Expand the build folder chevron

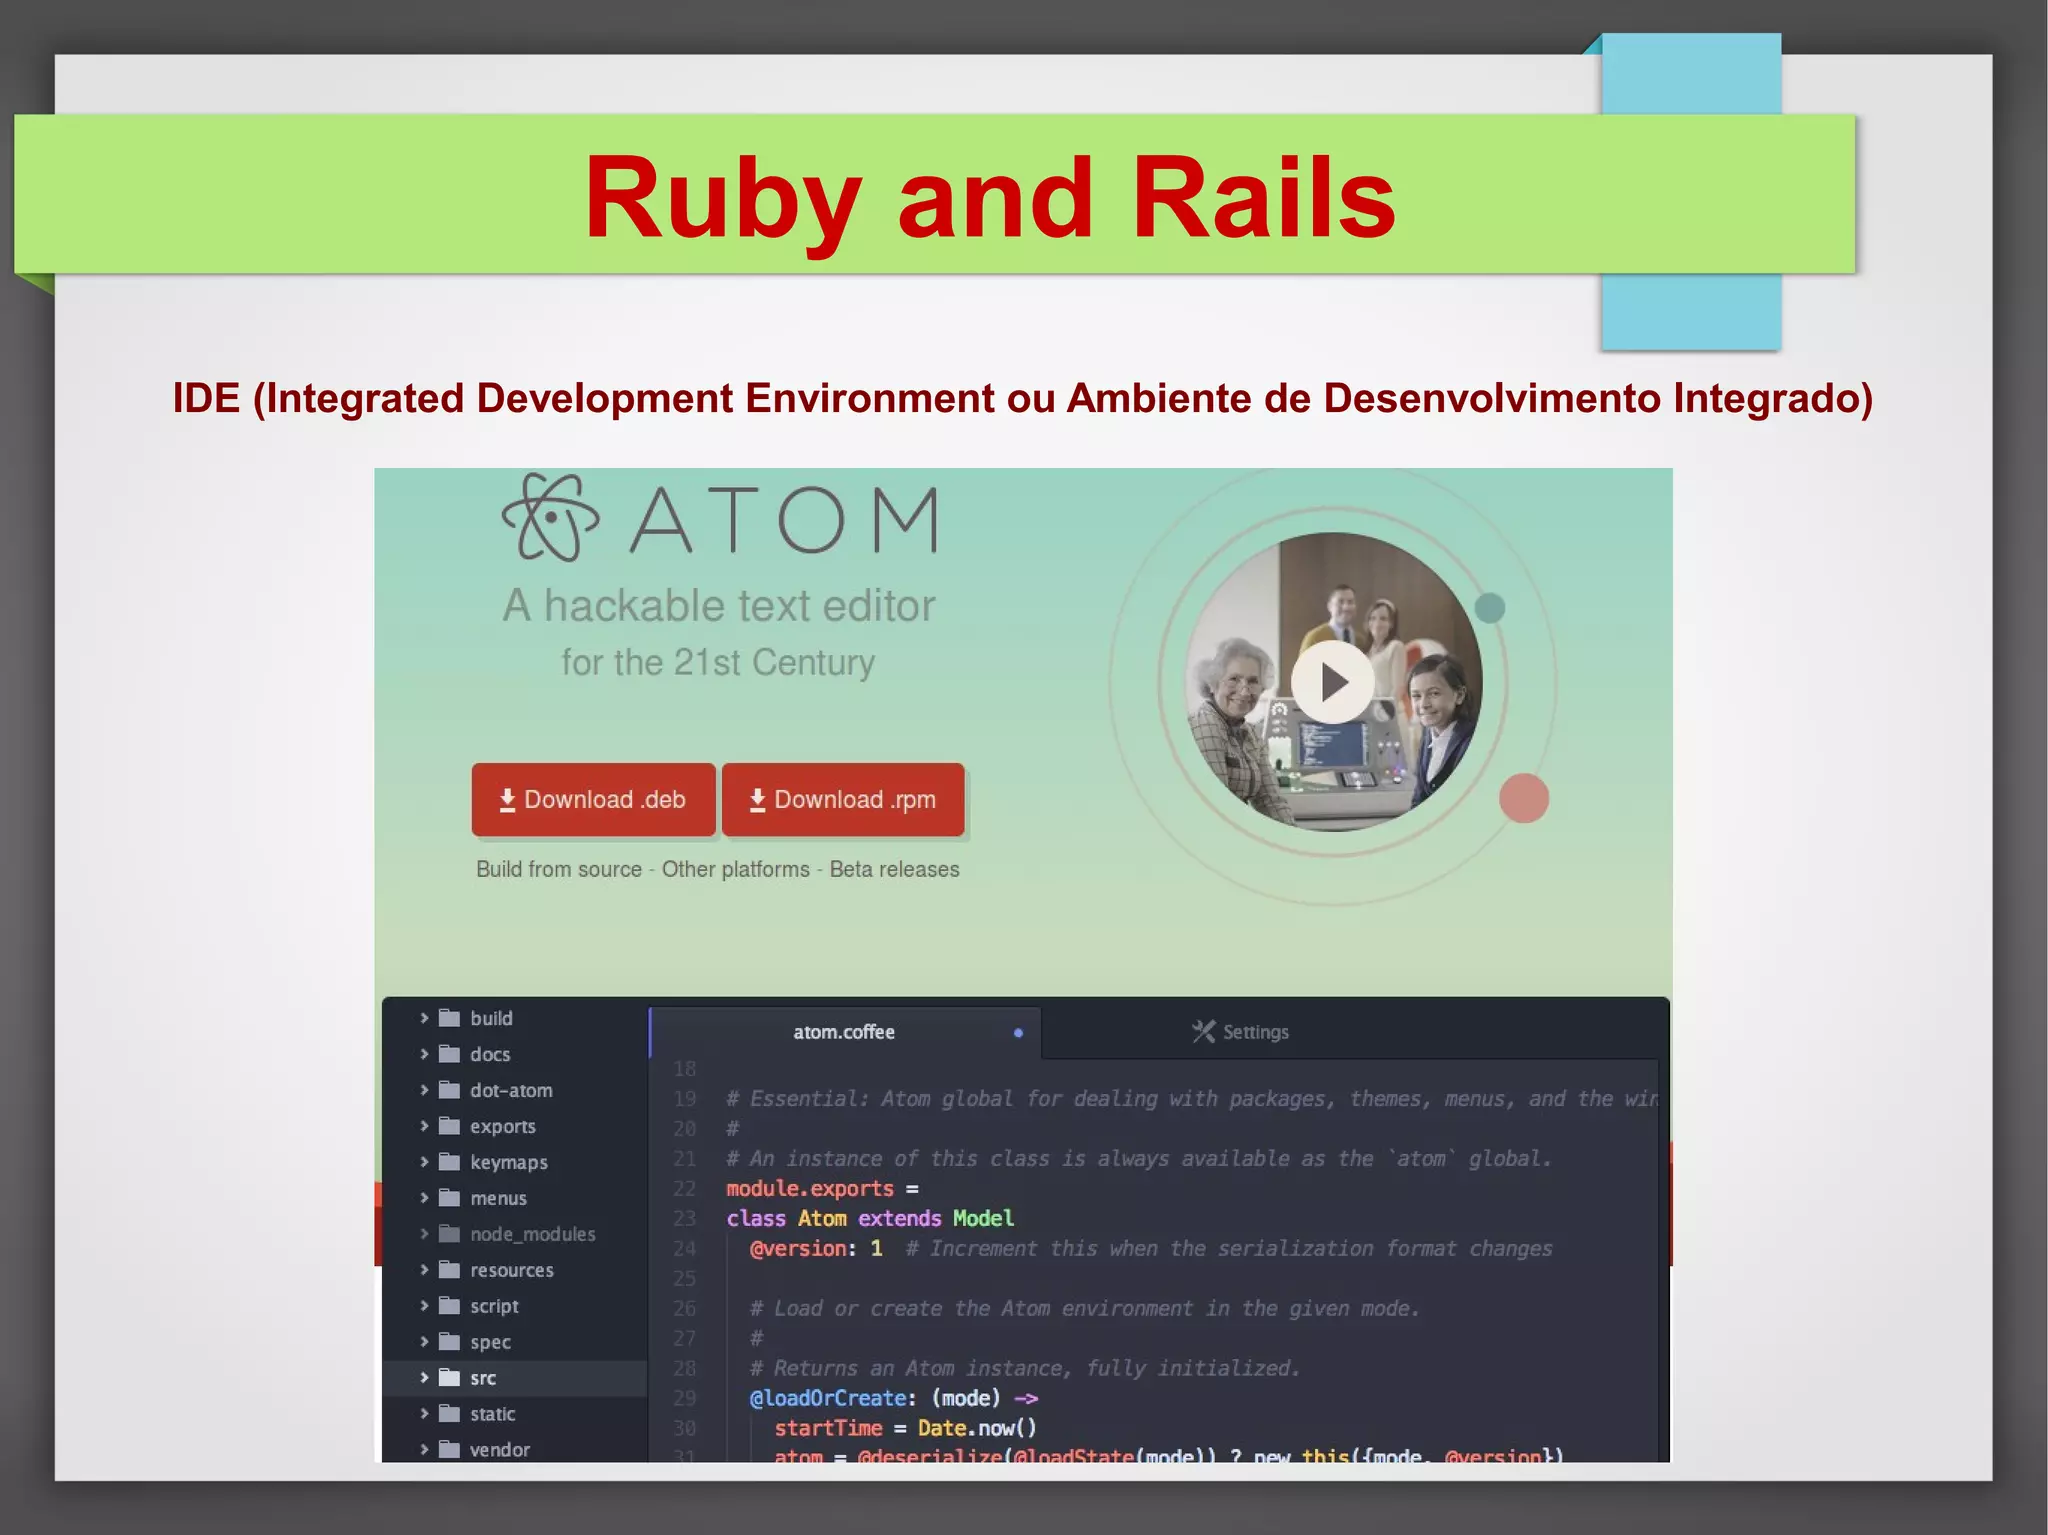[x=424, y=1018]
